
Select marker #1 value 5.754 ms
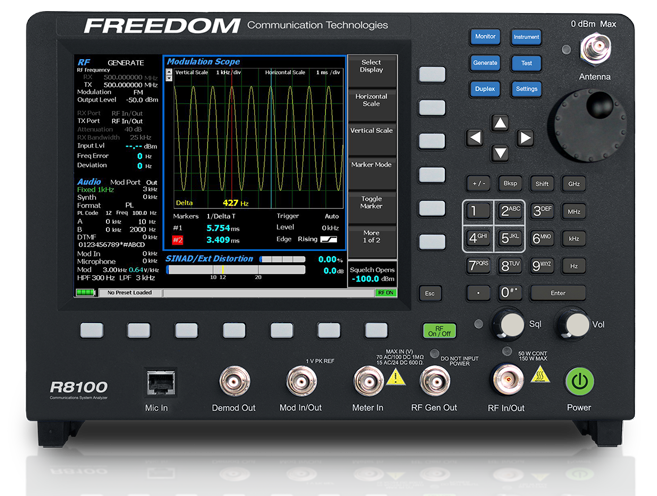click(x=223, y=228)
